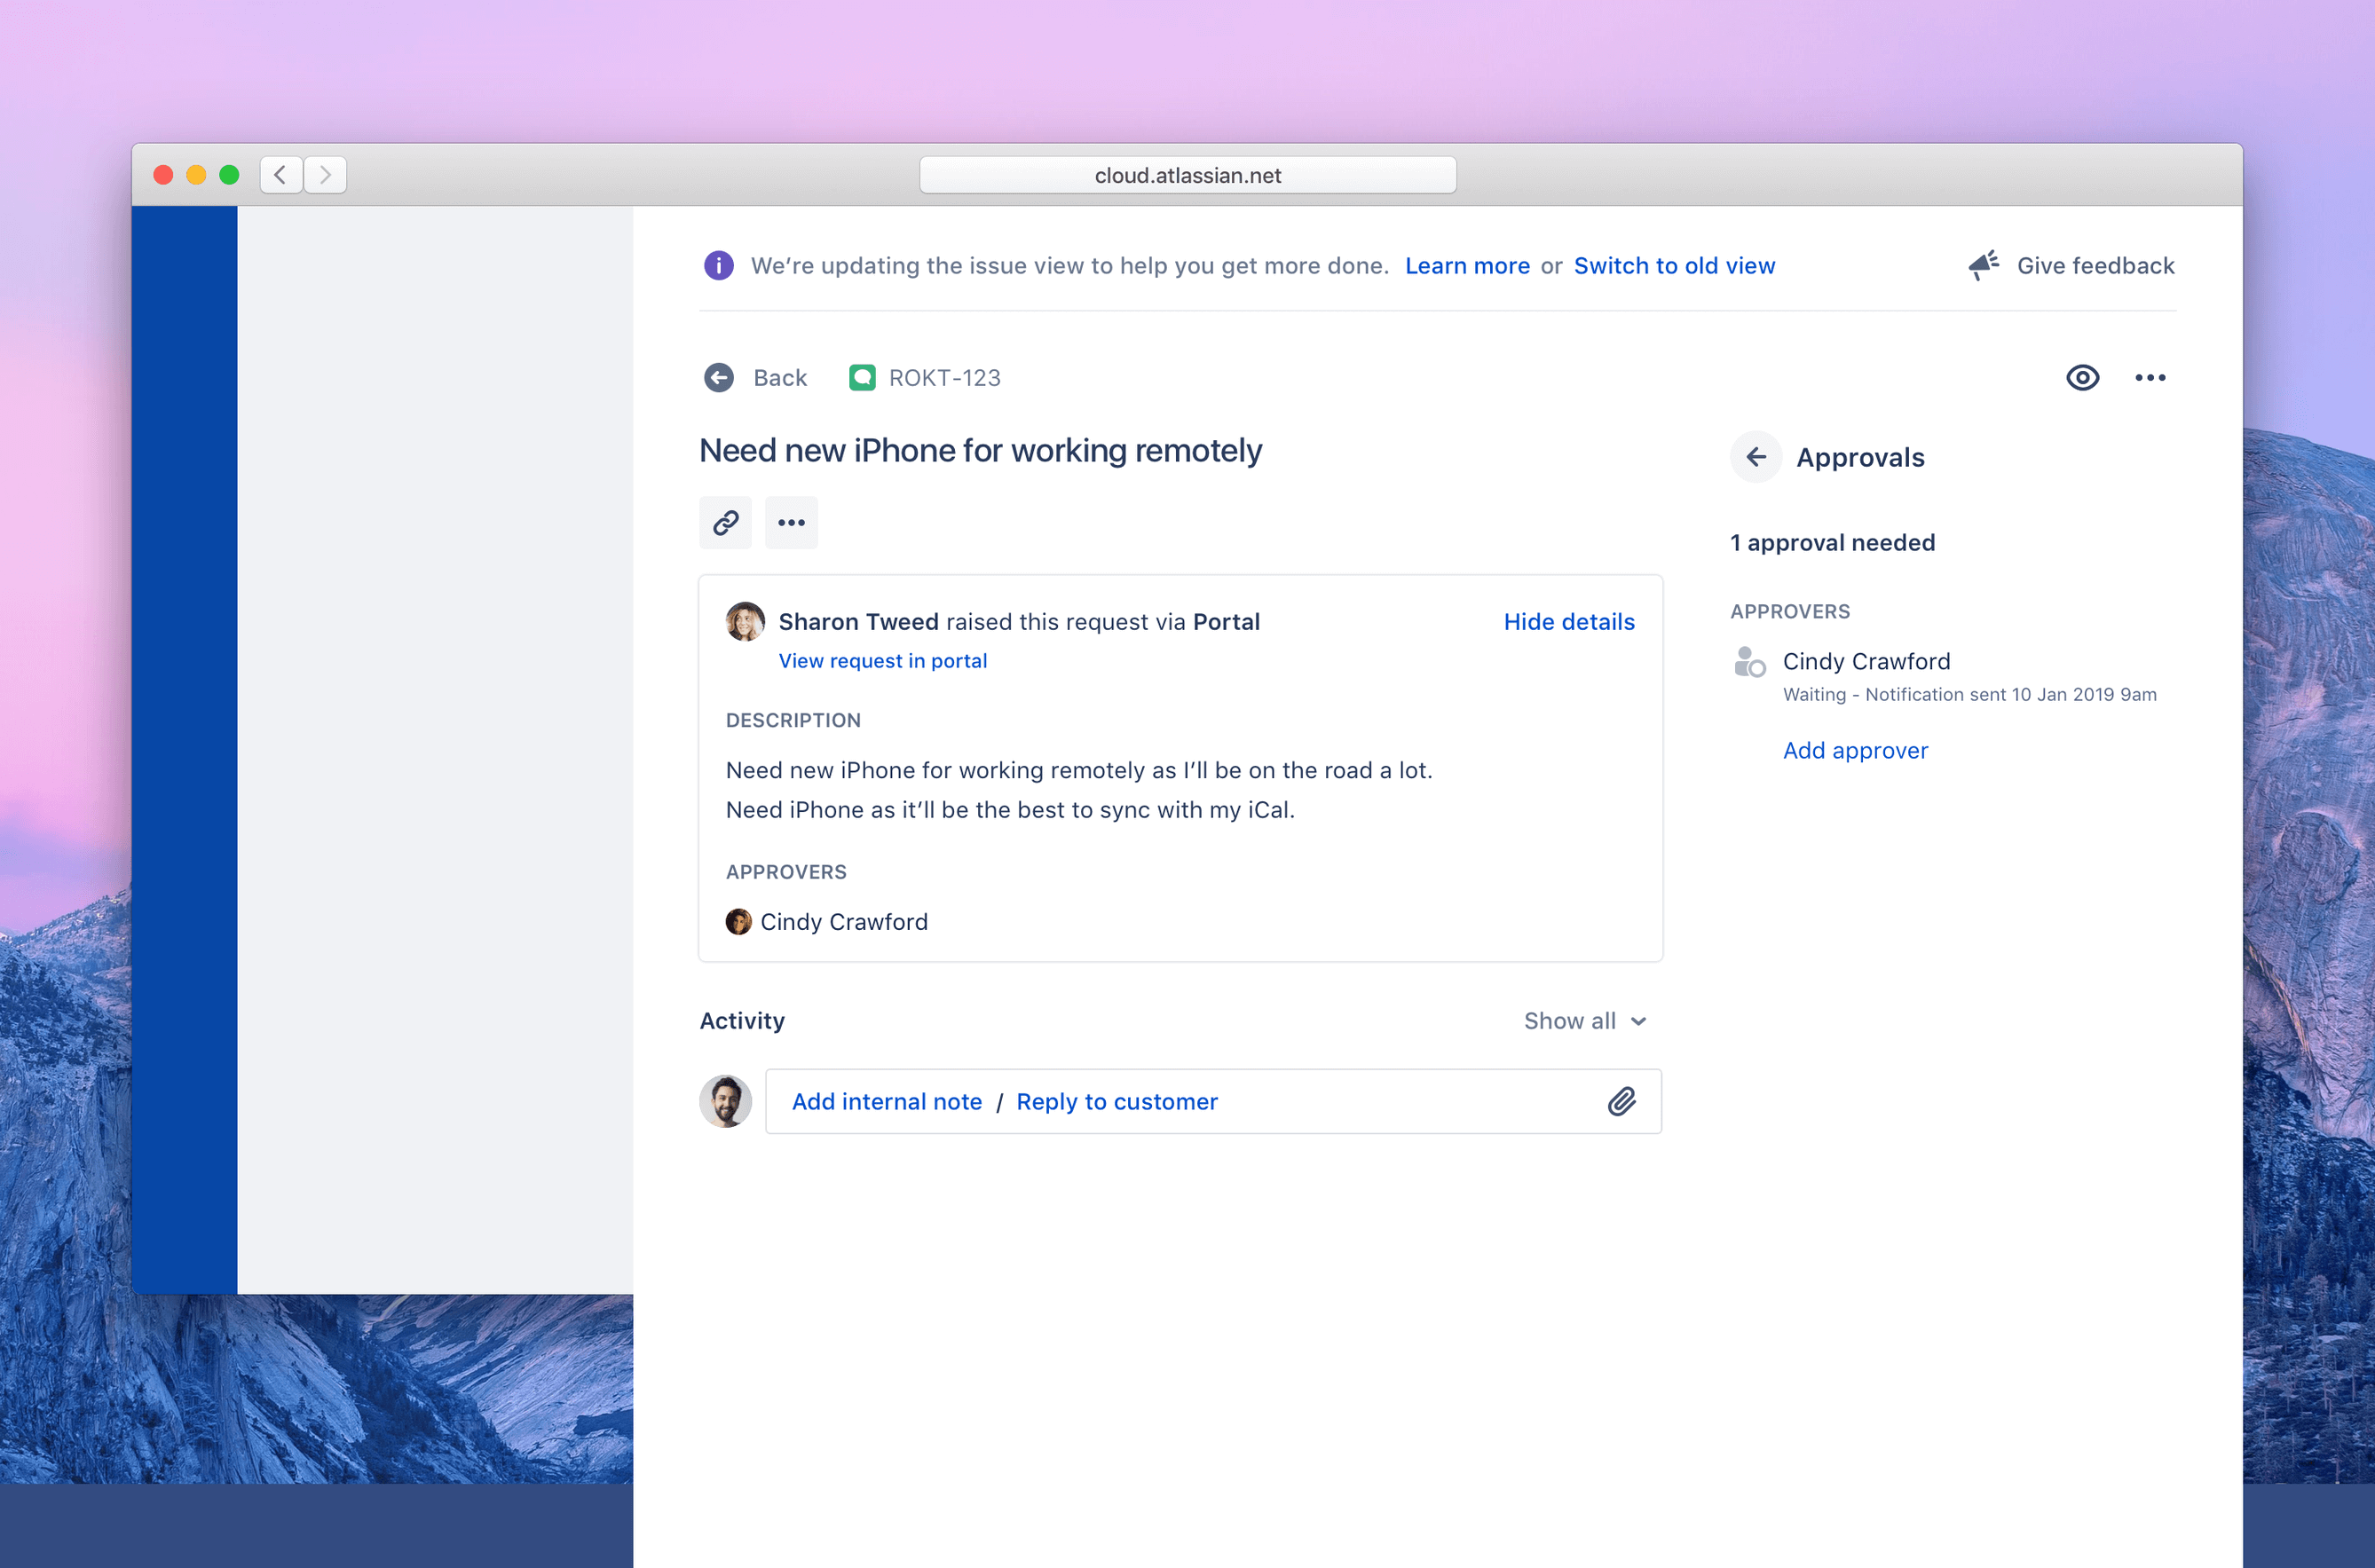Click the ROKT-123 issue type icon
Image resolution: width=2375 pixels, height=1568 pixels.
tap(862, 377)
